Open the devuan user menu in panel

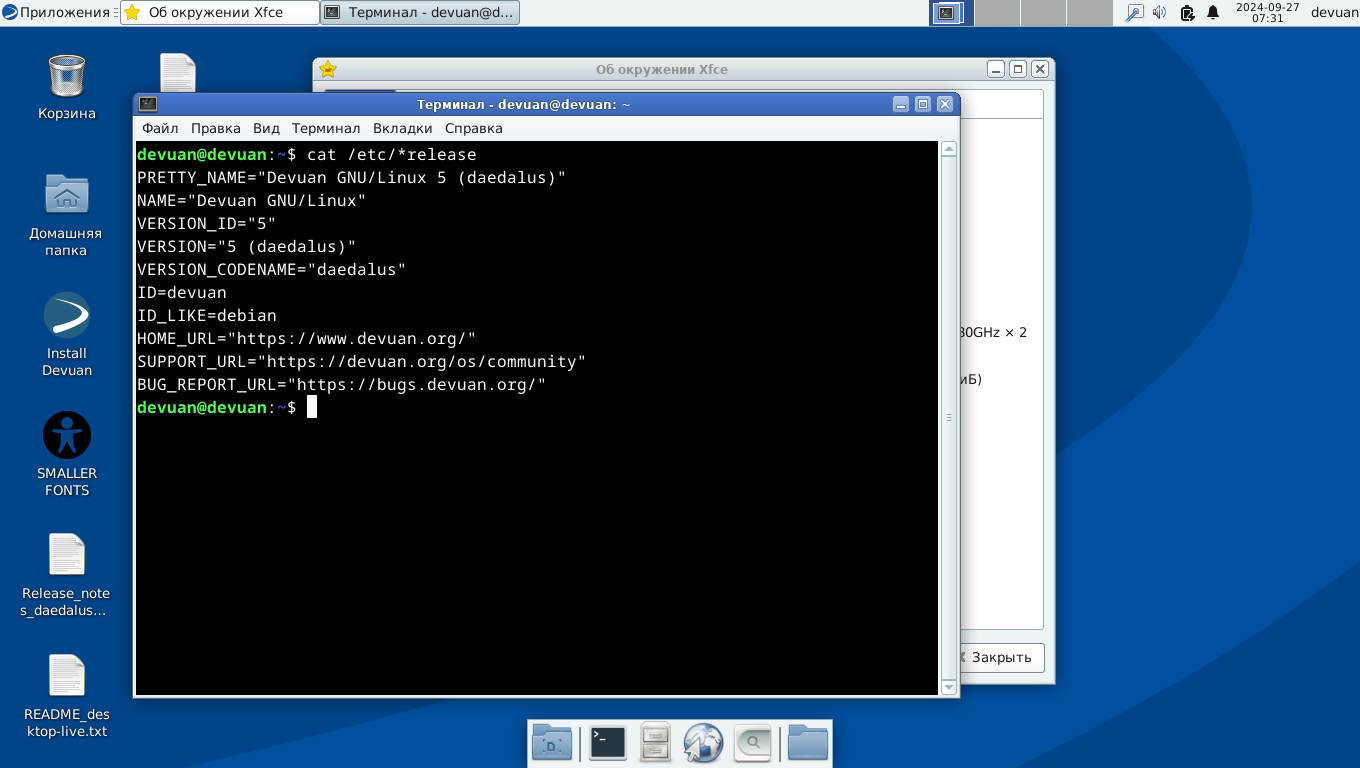[1334, 13]
